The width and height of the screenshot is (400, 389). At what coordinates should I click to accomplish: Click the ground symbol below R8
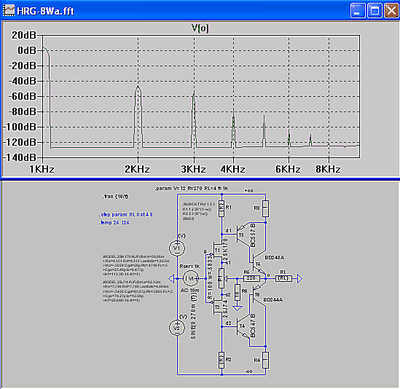pos(237,307)
